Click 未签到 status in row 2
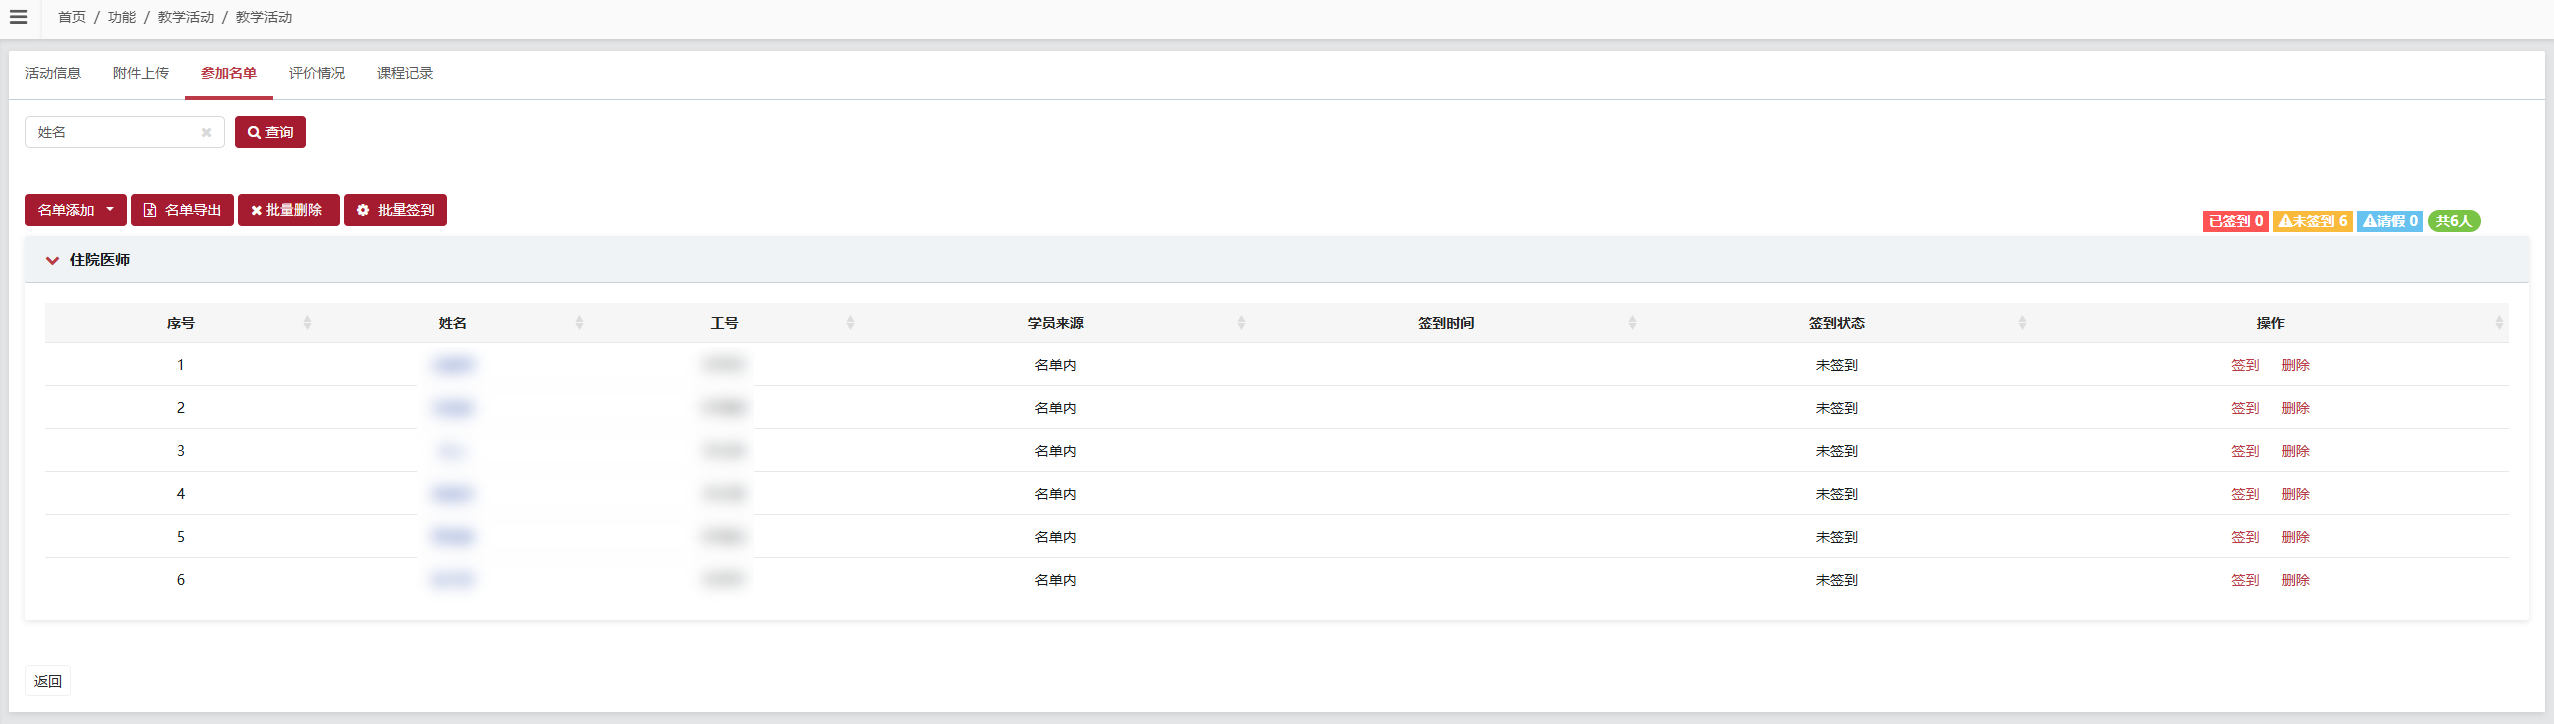2554x724 pixels. pos(1836,408)
